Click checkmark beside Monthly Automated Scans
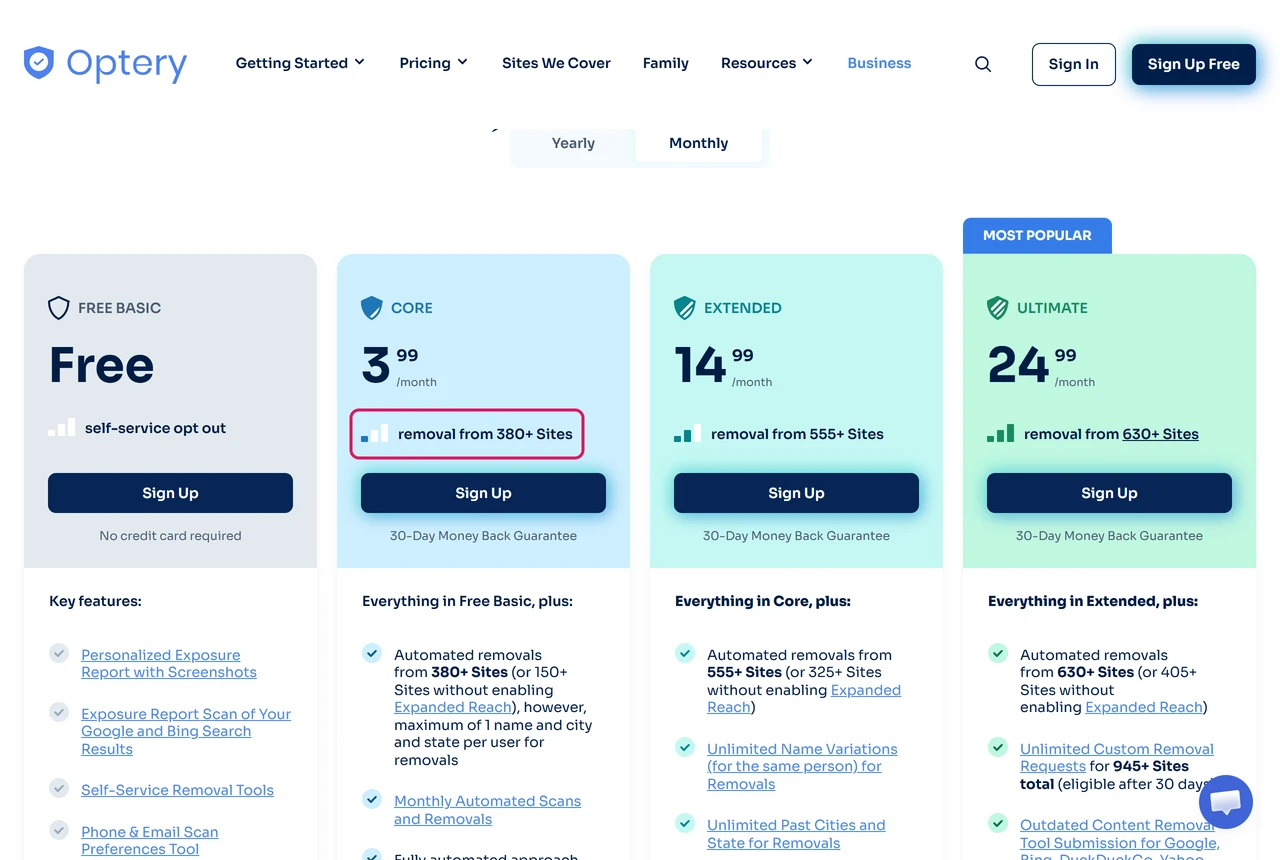The width and height of the screenshot is (1280, 860). 372,799
